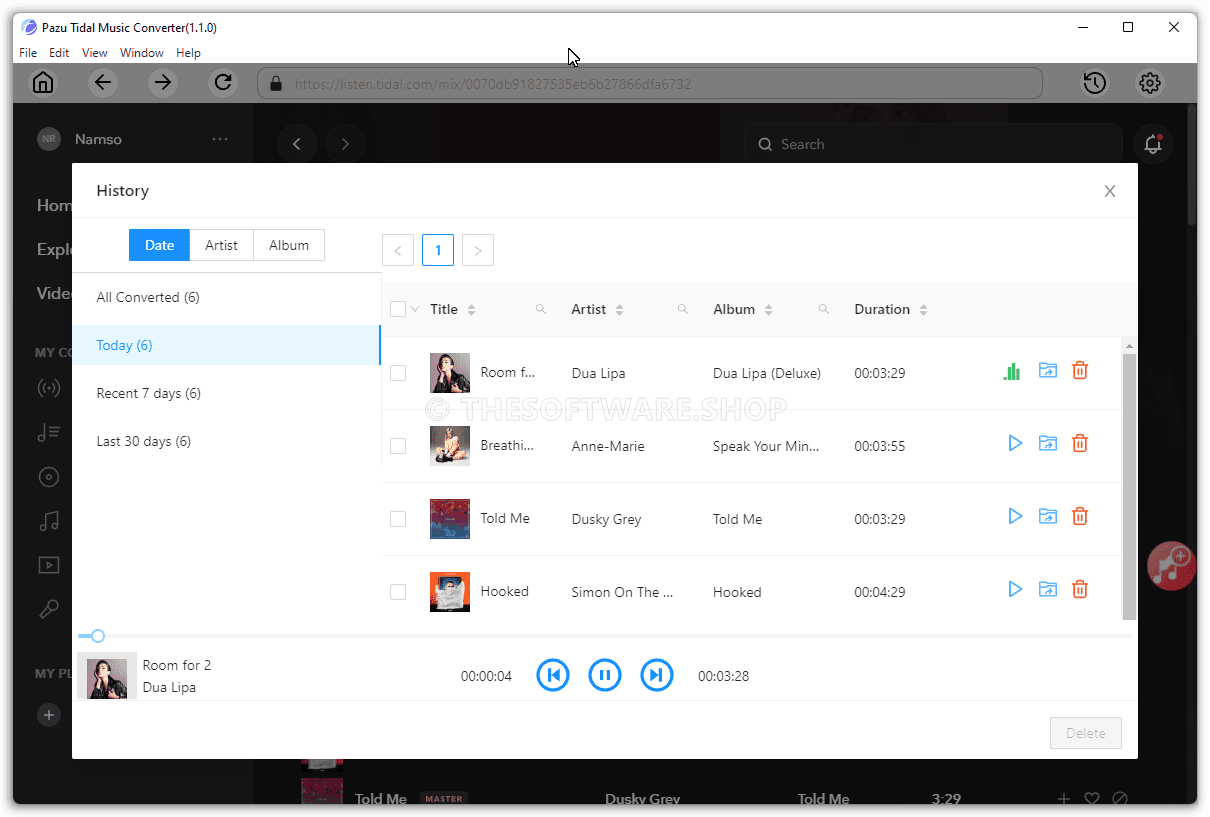Go forward using the right arrow toolbar button
1210x817 pixels.
tap(163, 83)
